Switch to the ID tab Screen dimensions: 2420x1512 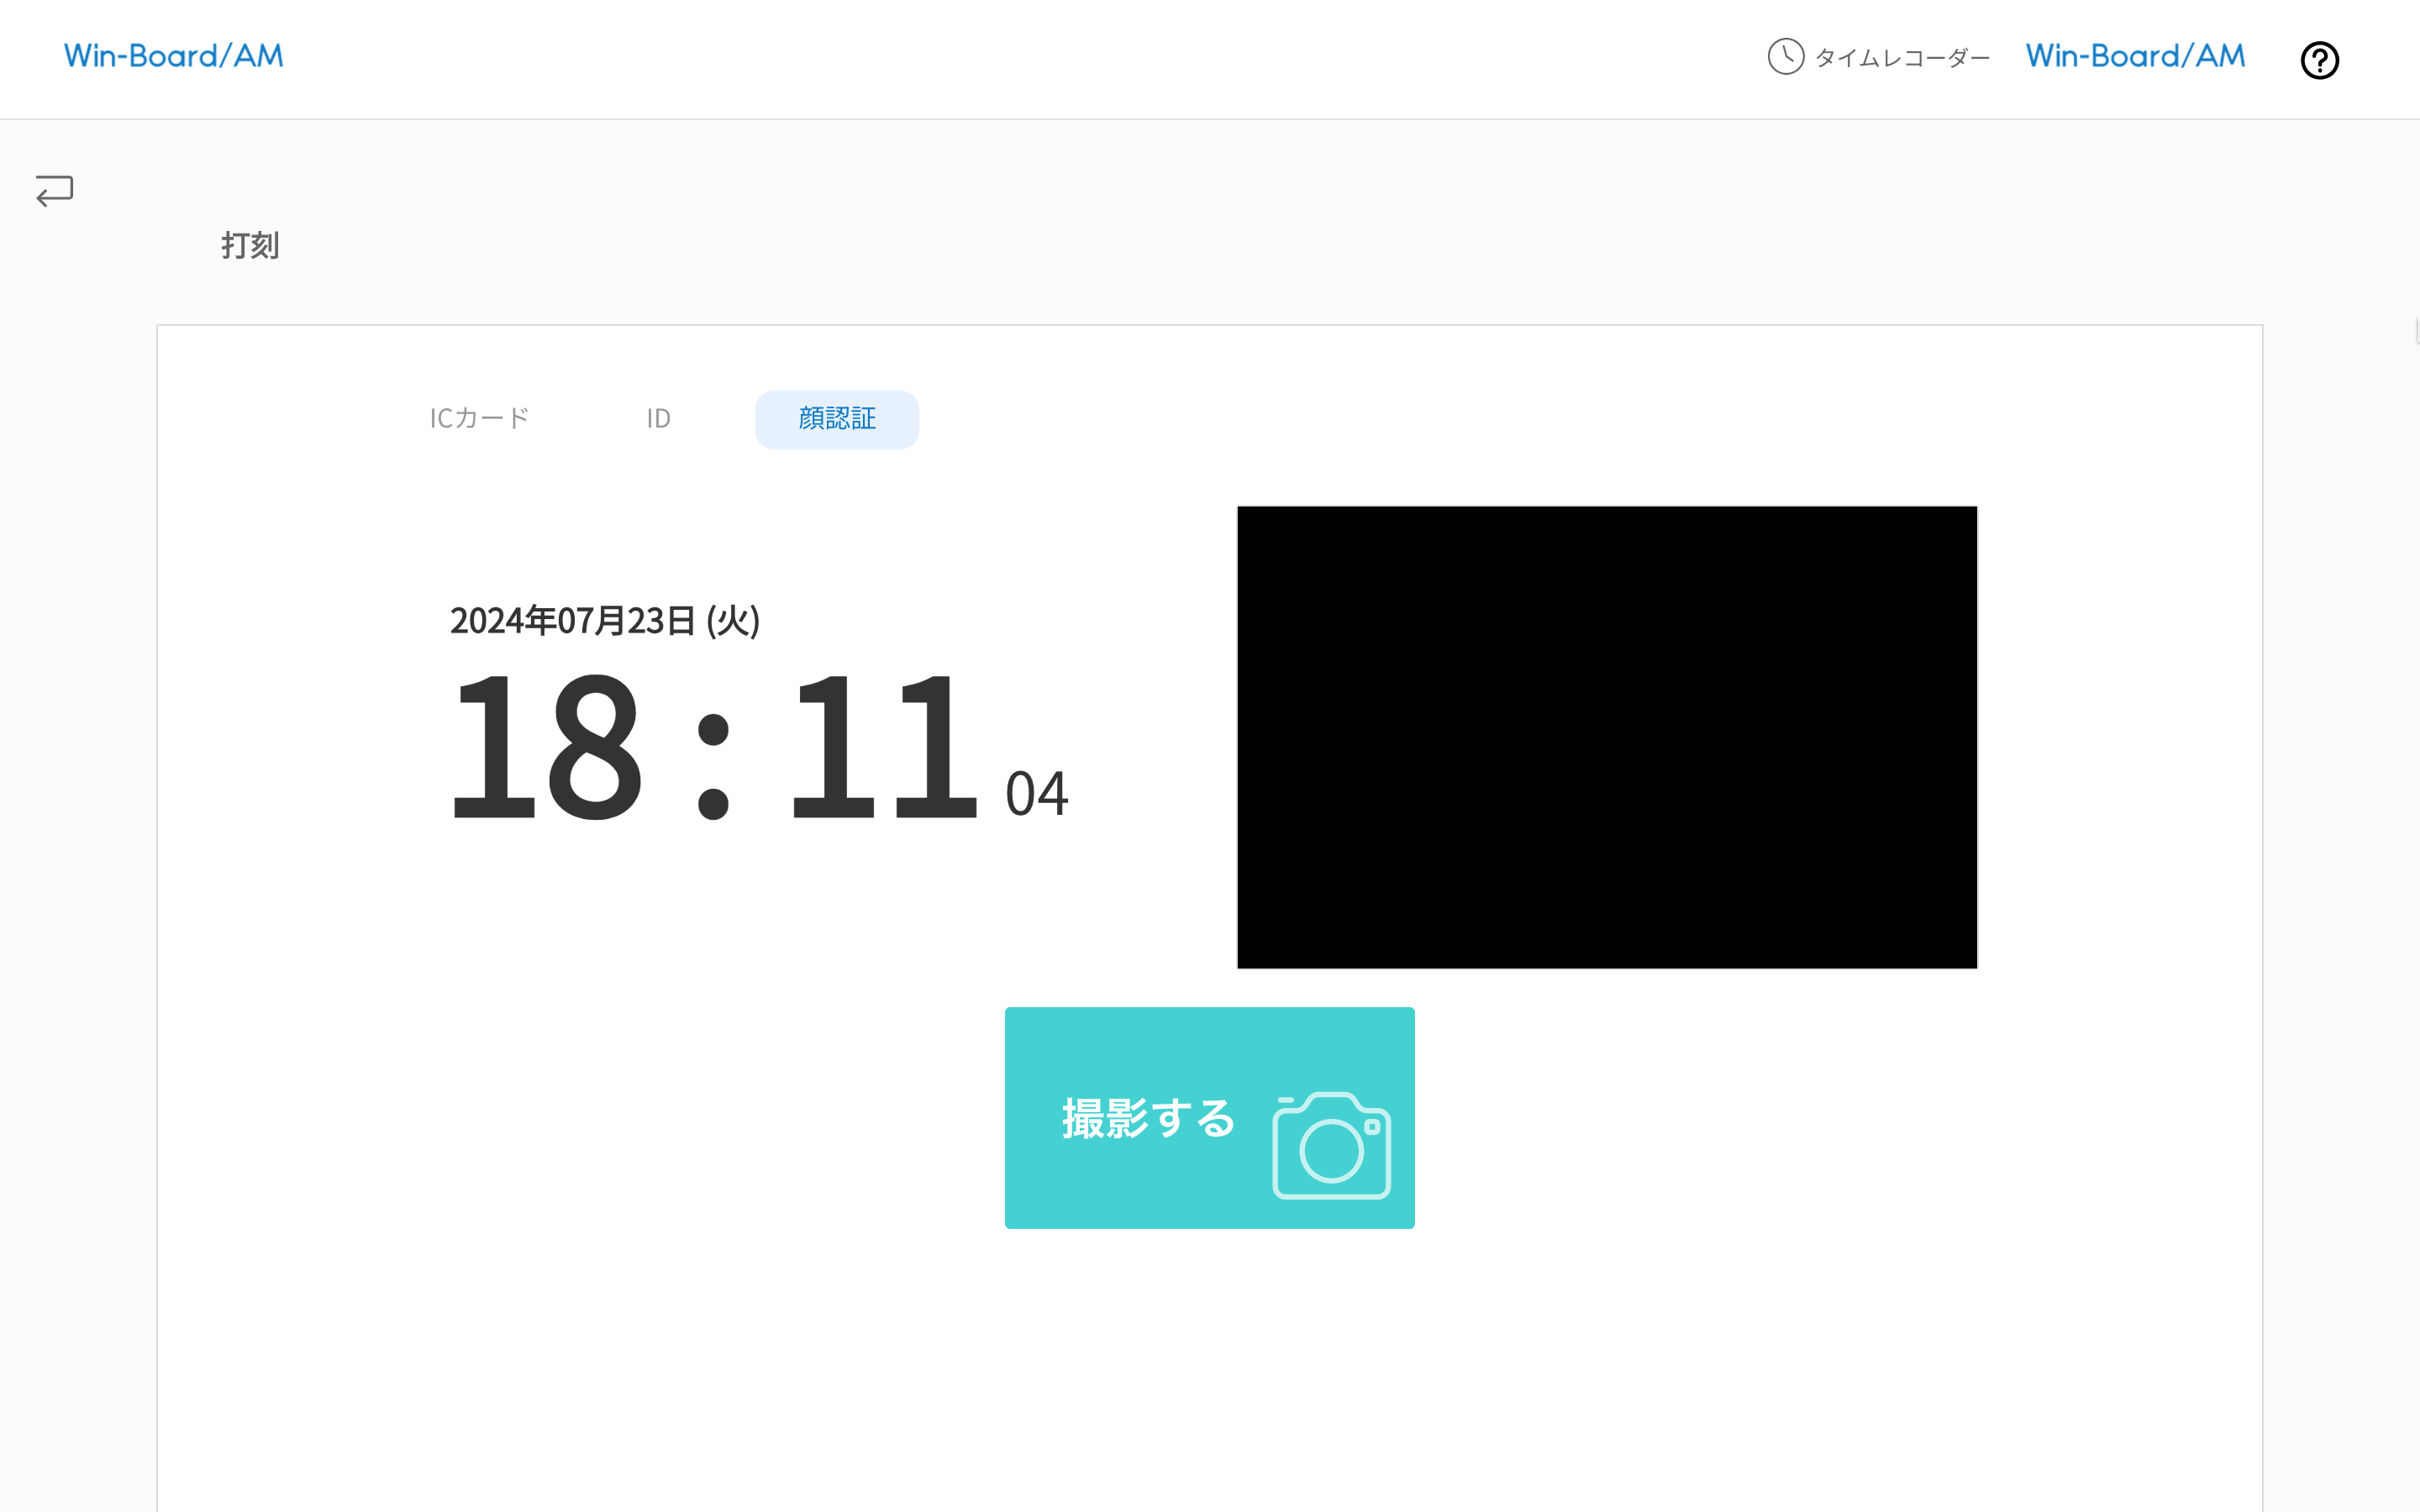(x=658, y=419)
